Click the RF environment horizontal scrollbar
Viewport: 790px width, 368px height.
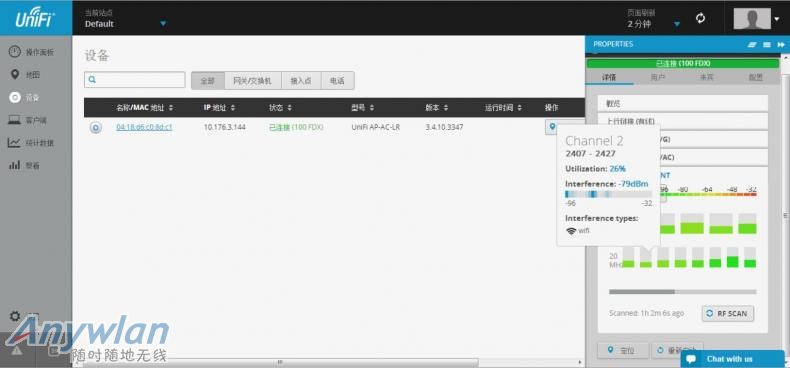tap(682, 291)
